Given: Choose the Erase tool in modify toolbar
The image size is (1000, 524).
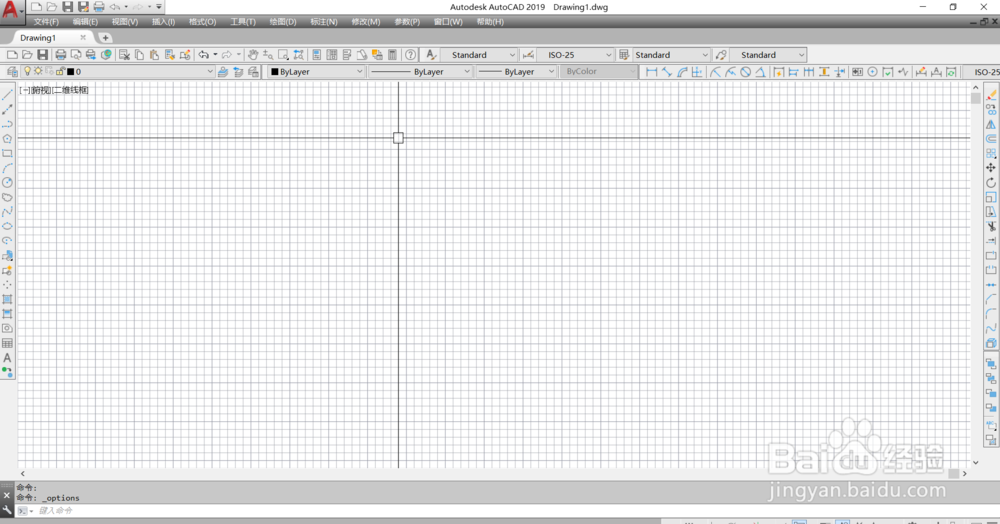Looking at the screenshot, I should pos(991,95).
